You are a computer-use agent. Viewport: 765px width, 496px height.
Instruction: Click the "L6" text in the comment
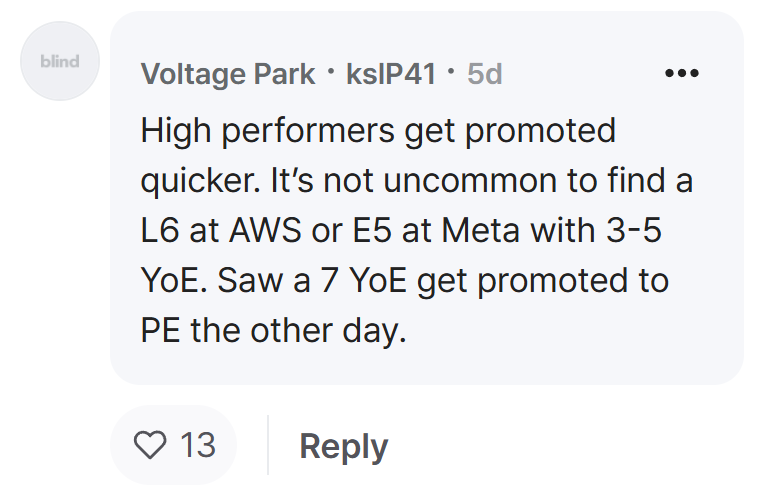coord(160,230)
